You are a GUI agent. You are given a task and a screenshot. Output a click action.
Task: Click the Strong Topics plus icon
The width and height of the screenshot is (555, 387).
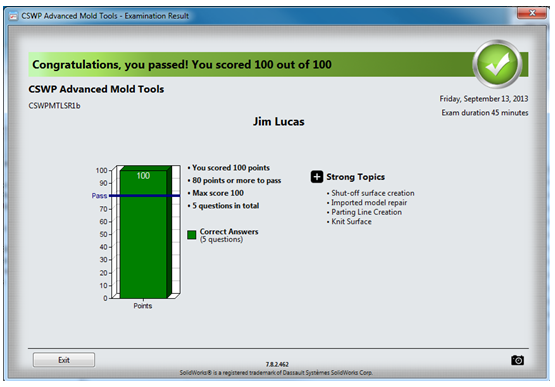[317, 177]
